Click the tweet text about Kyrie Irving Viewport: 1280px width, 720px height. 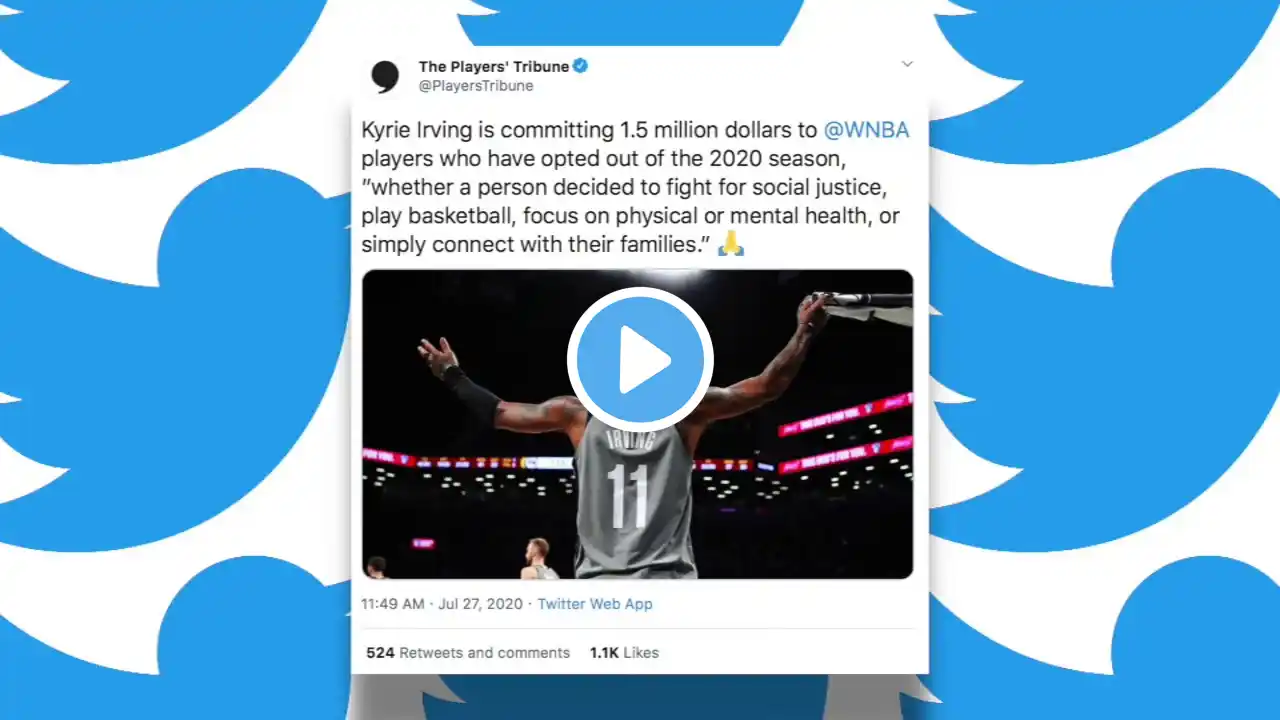[x=637, y=187]
